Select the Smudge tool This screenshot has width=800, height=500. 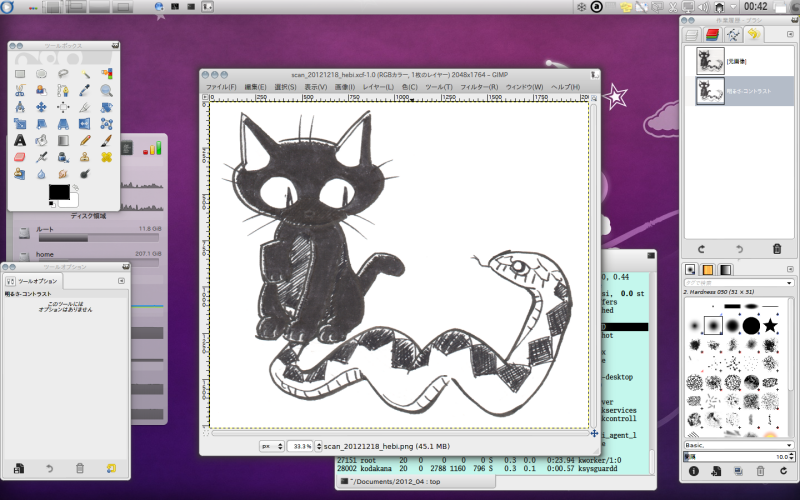pos(63,174)
